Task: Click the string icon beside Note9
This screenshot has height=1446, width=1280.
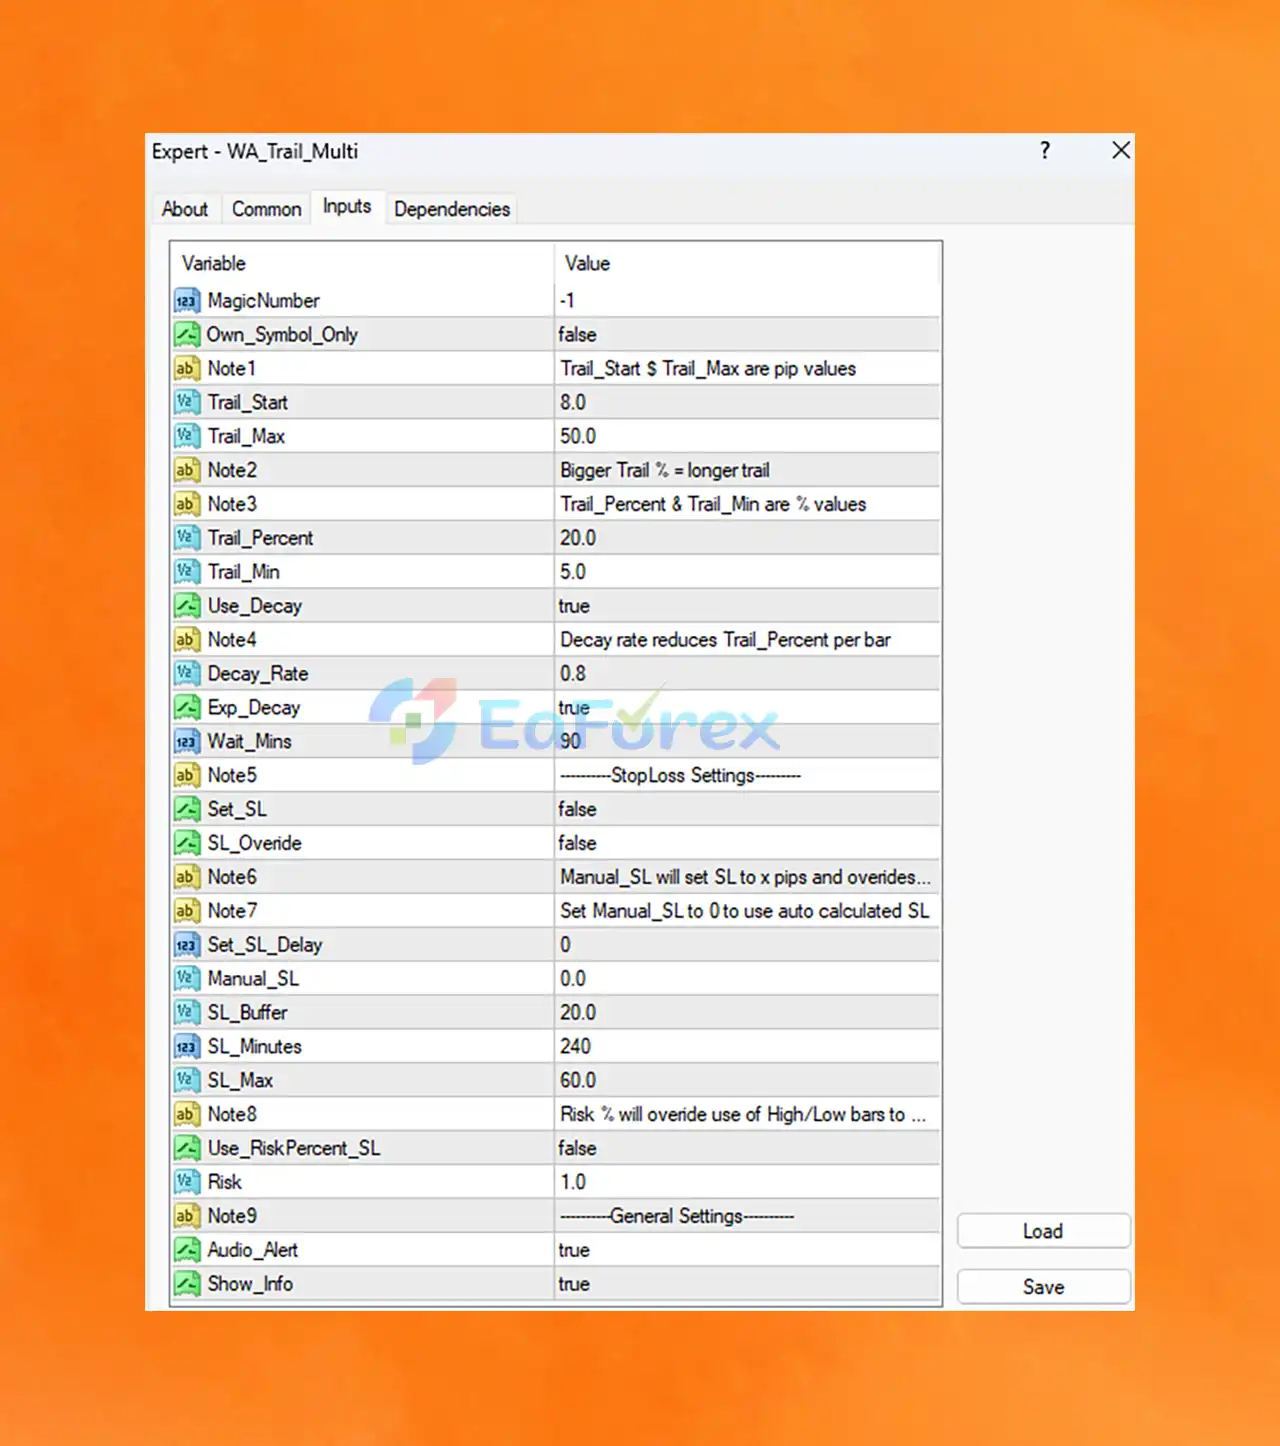Action: [187, 1216]
